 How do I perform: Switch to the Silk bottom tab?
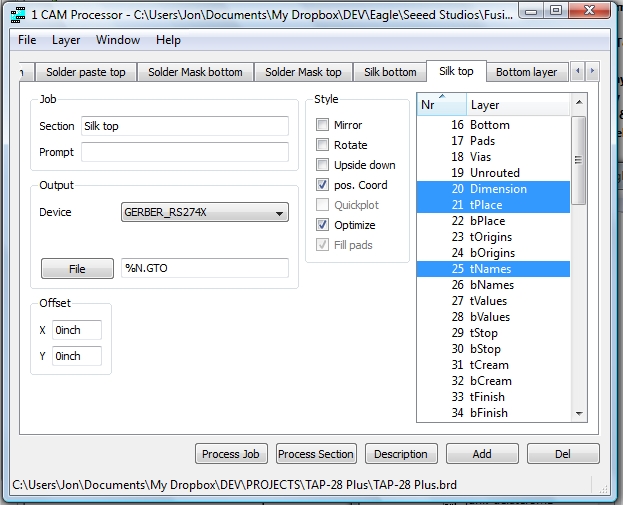pos(390,72)
